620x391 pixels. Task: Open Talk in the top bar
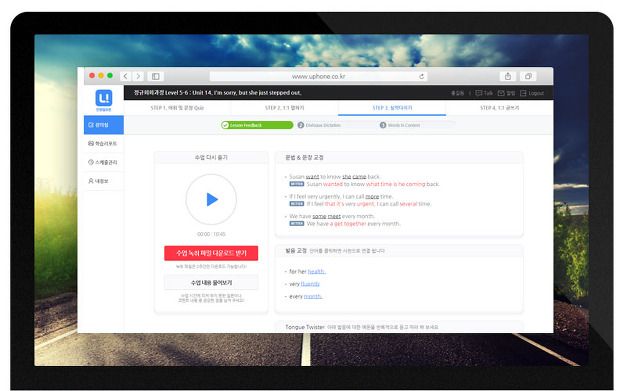point(484,93)
